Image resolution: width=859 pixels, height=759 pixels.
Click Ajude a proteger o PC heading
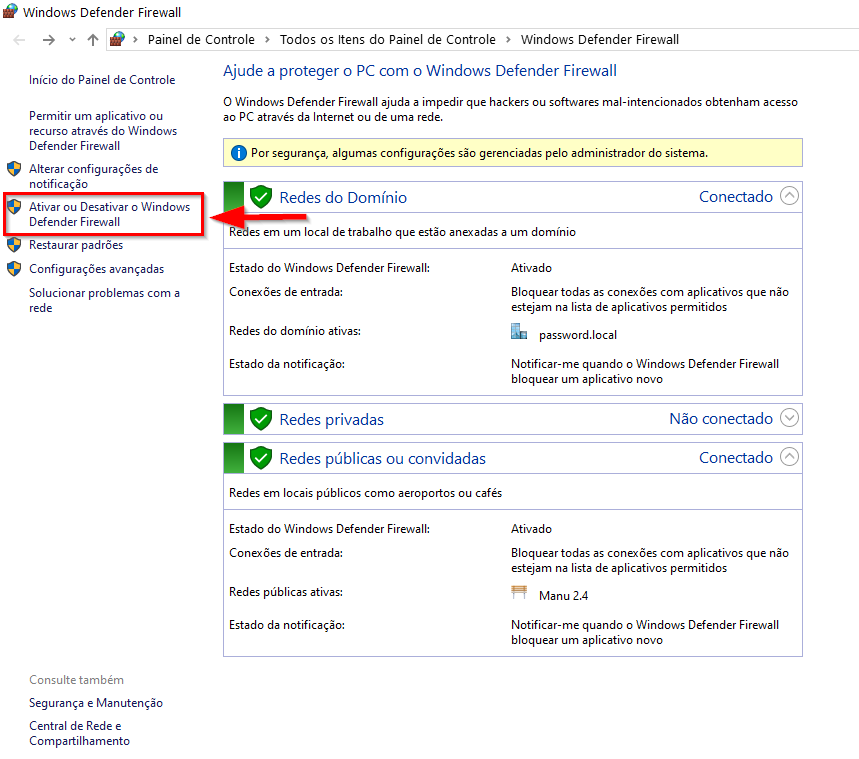[x=420, y=71]
